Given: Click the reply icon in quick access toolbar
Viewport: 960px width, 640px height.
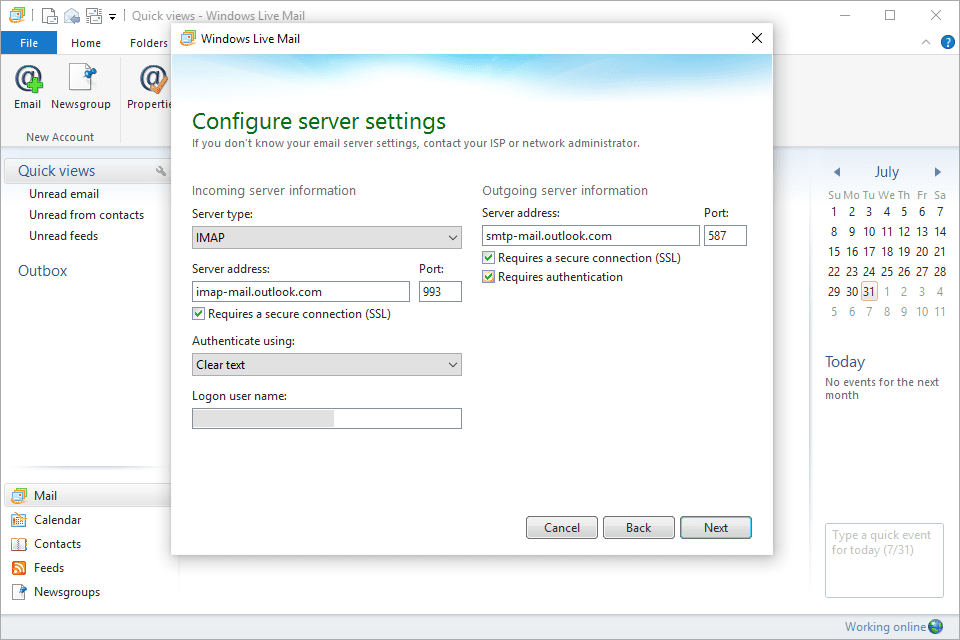Looking at the screenshot, I should coord(72,15).
